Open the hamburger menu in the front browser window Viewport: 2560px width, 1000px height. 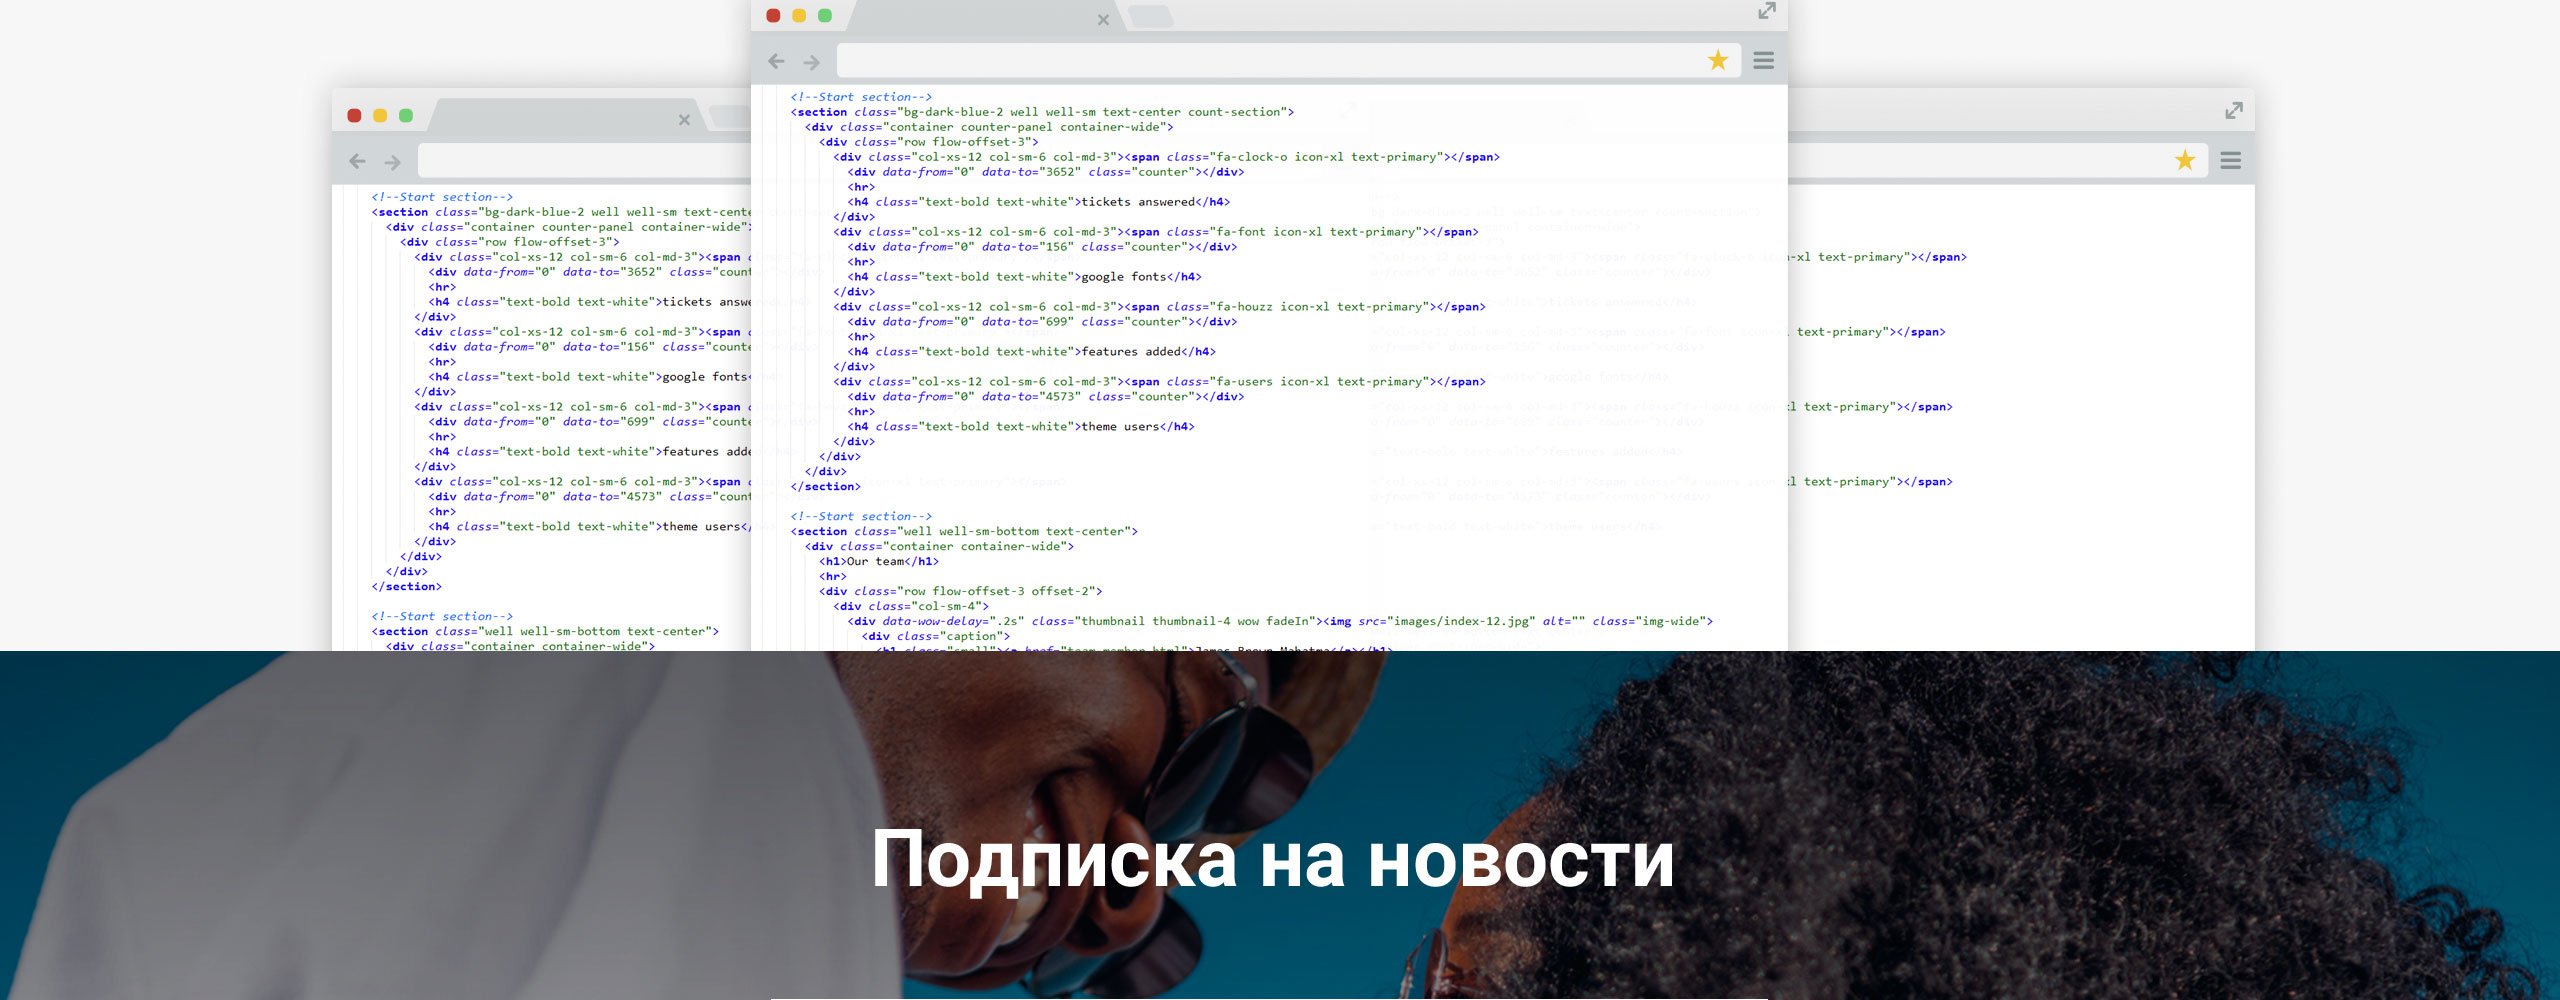point(1764,61)
